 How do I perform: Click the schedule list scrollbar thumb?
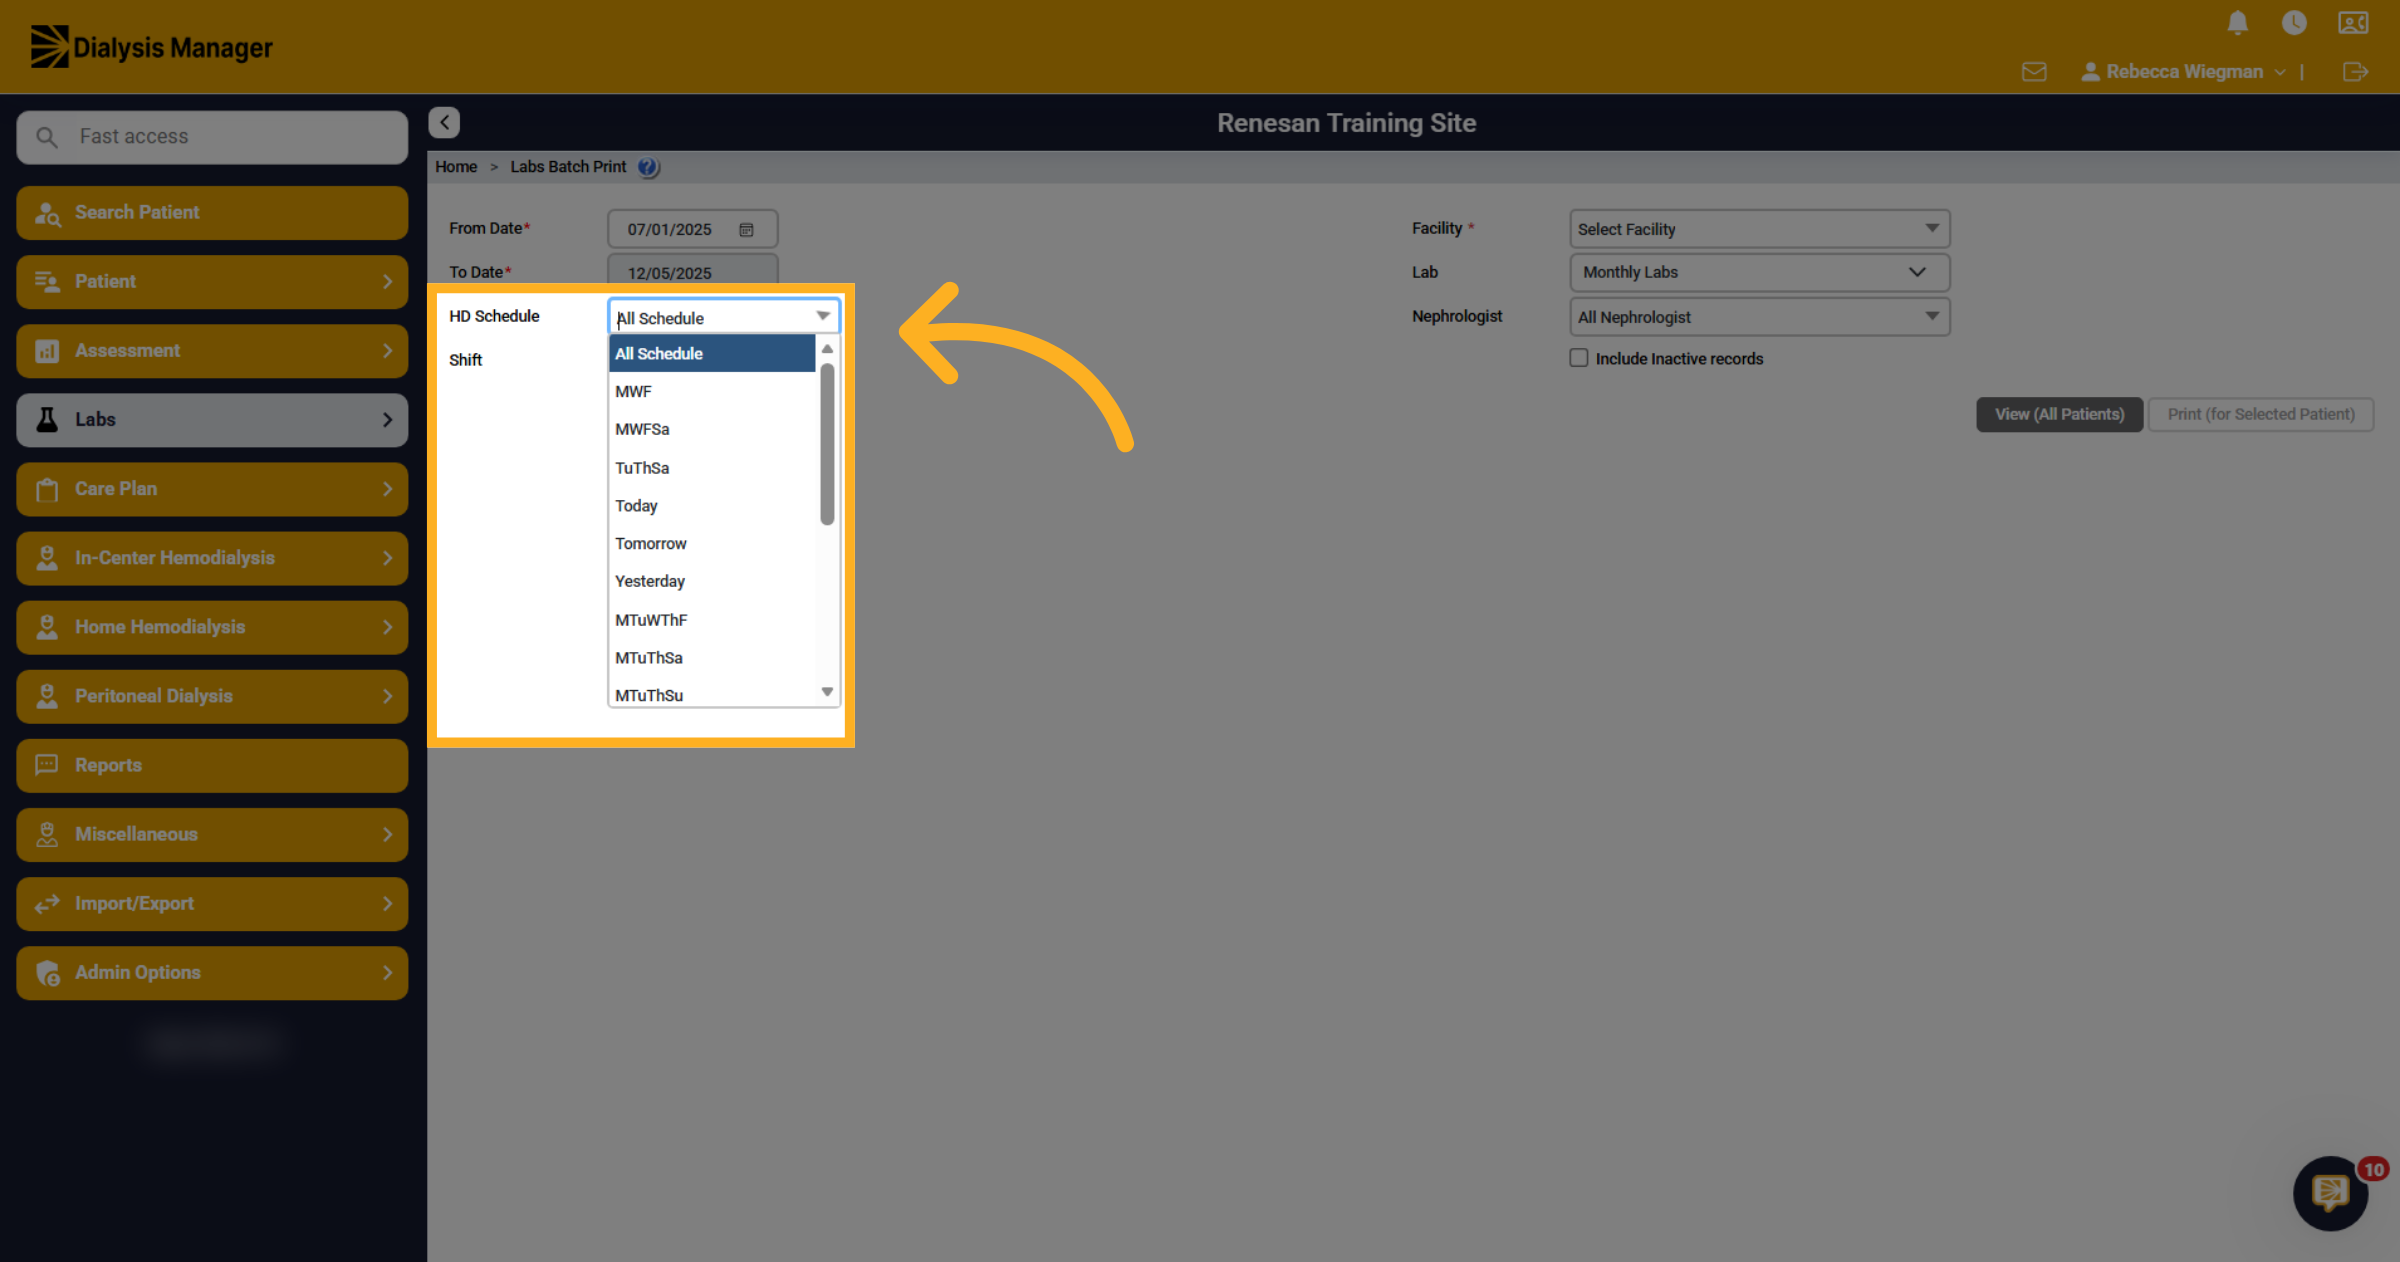tap(827, 444)
